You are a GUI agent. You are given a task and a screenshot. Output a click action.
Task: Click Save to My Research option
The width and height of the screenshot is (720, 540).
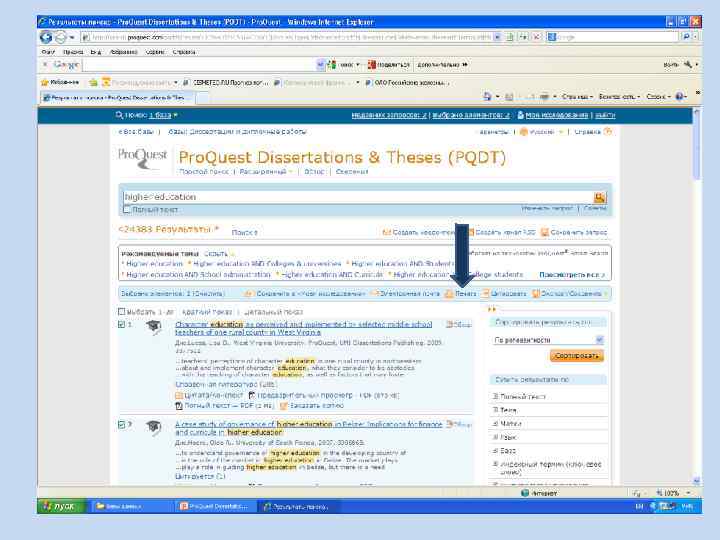pyautogui.click(x=304, y=293)
